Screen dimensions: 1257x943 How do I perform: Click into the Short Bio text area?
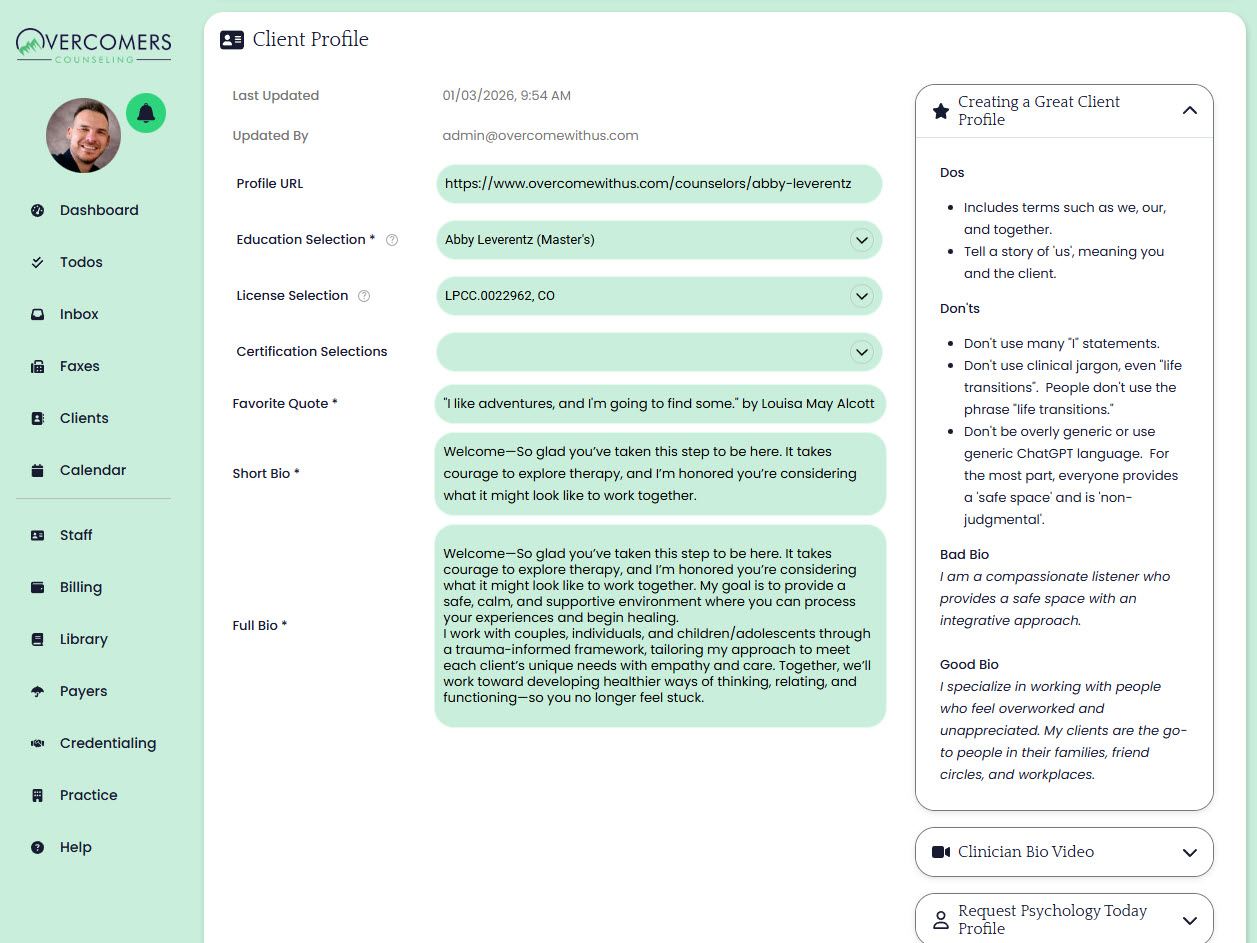(x=660, y=474)
